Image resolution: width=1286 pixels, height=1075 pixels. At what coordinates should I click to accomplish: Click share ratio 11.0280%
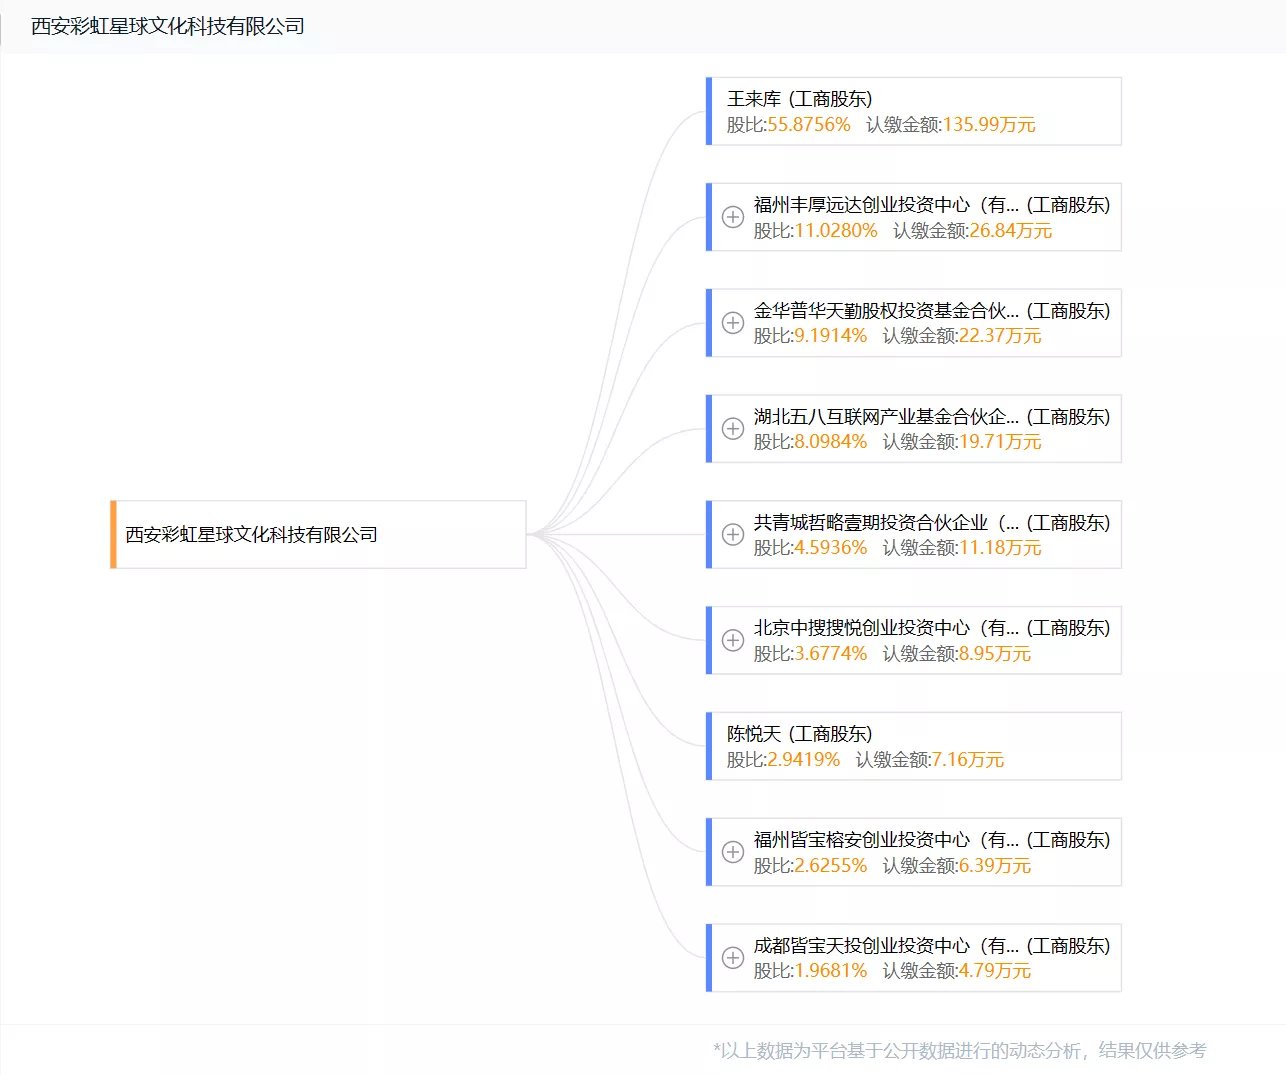click(836, 231)
